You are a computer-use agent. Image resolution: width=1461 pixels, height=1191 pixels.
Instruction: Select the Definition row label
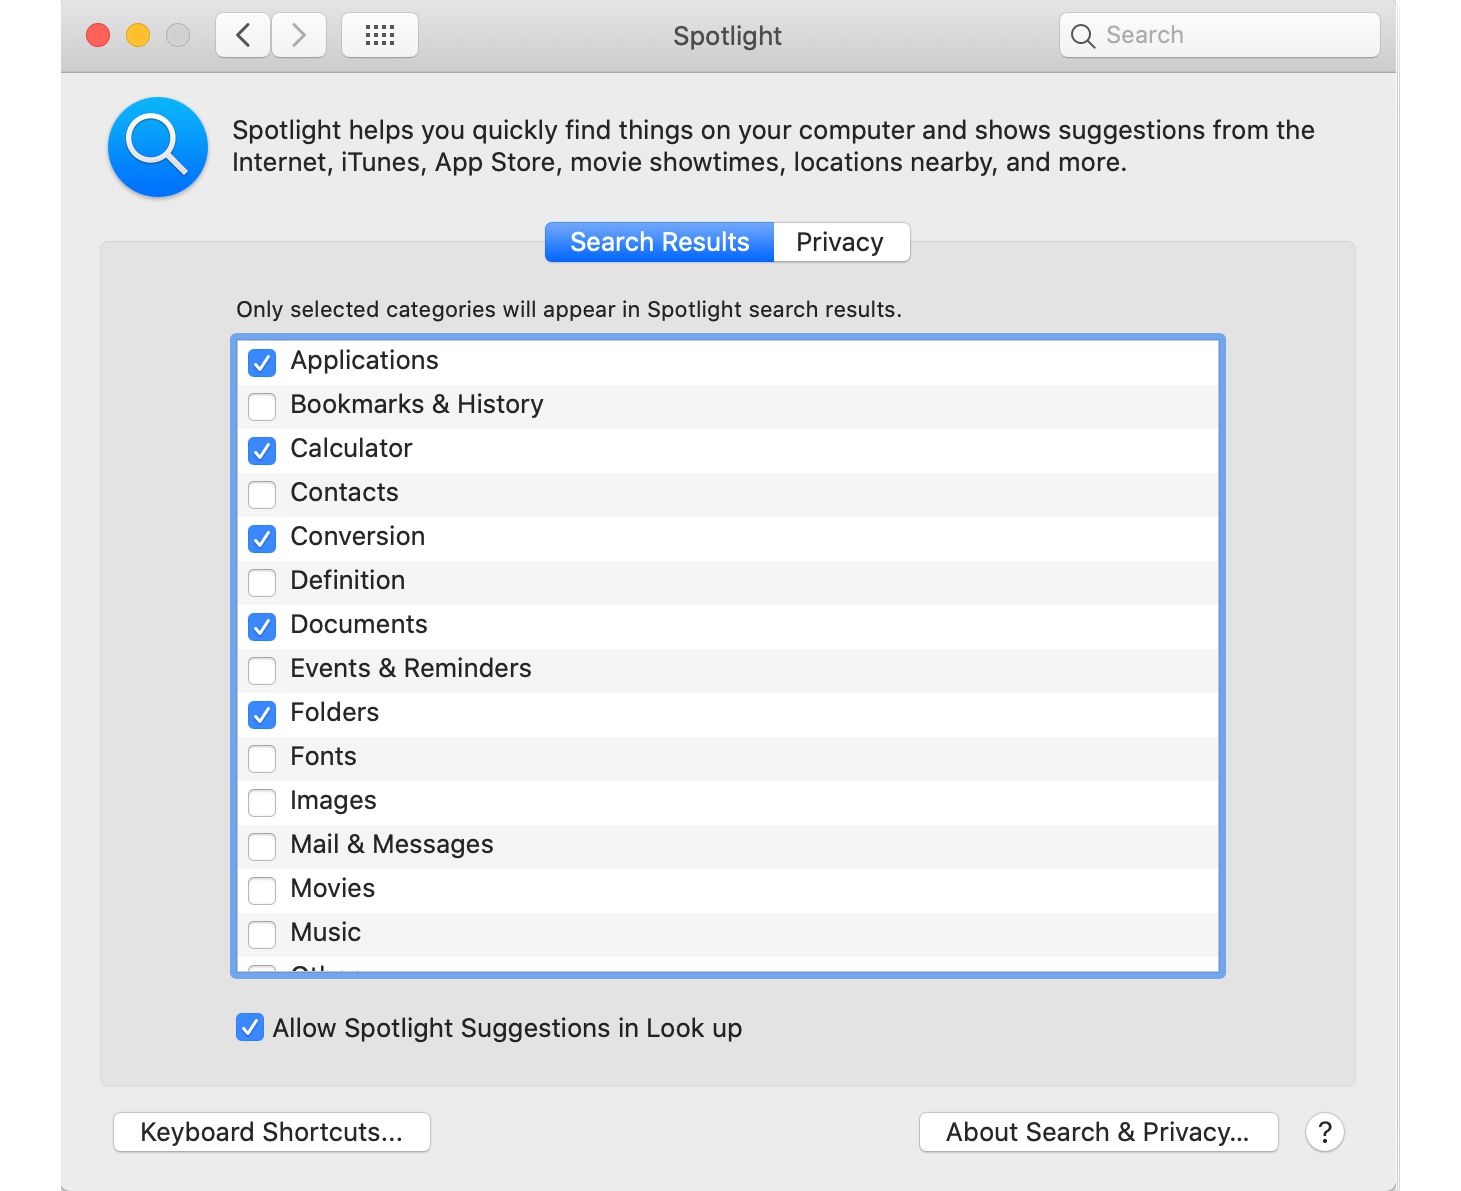pos(347,580)
